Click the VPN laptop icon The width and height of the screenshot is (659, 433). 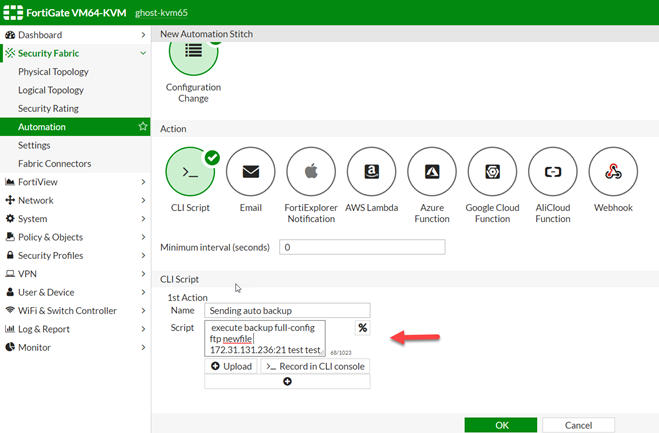point(10,274)
